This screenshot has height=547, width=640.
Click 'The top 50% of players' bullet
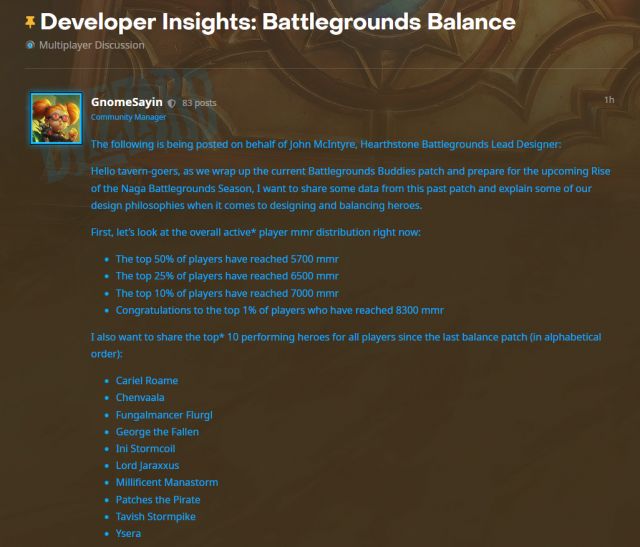pos(227,259)
